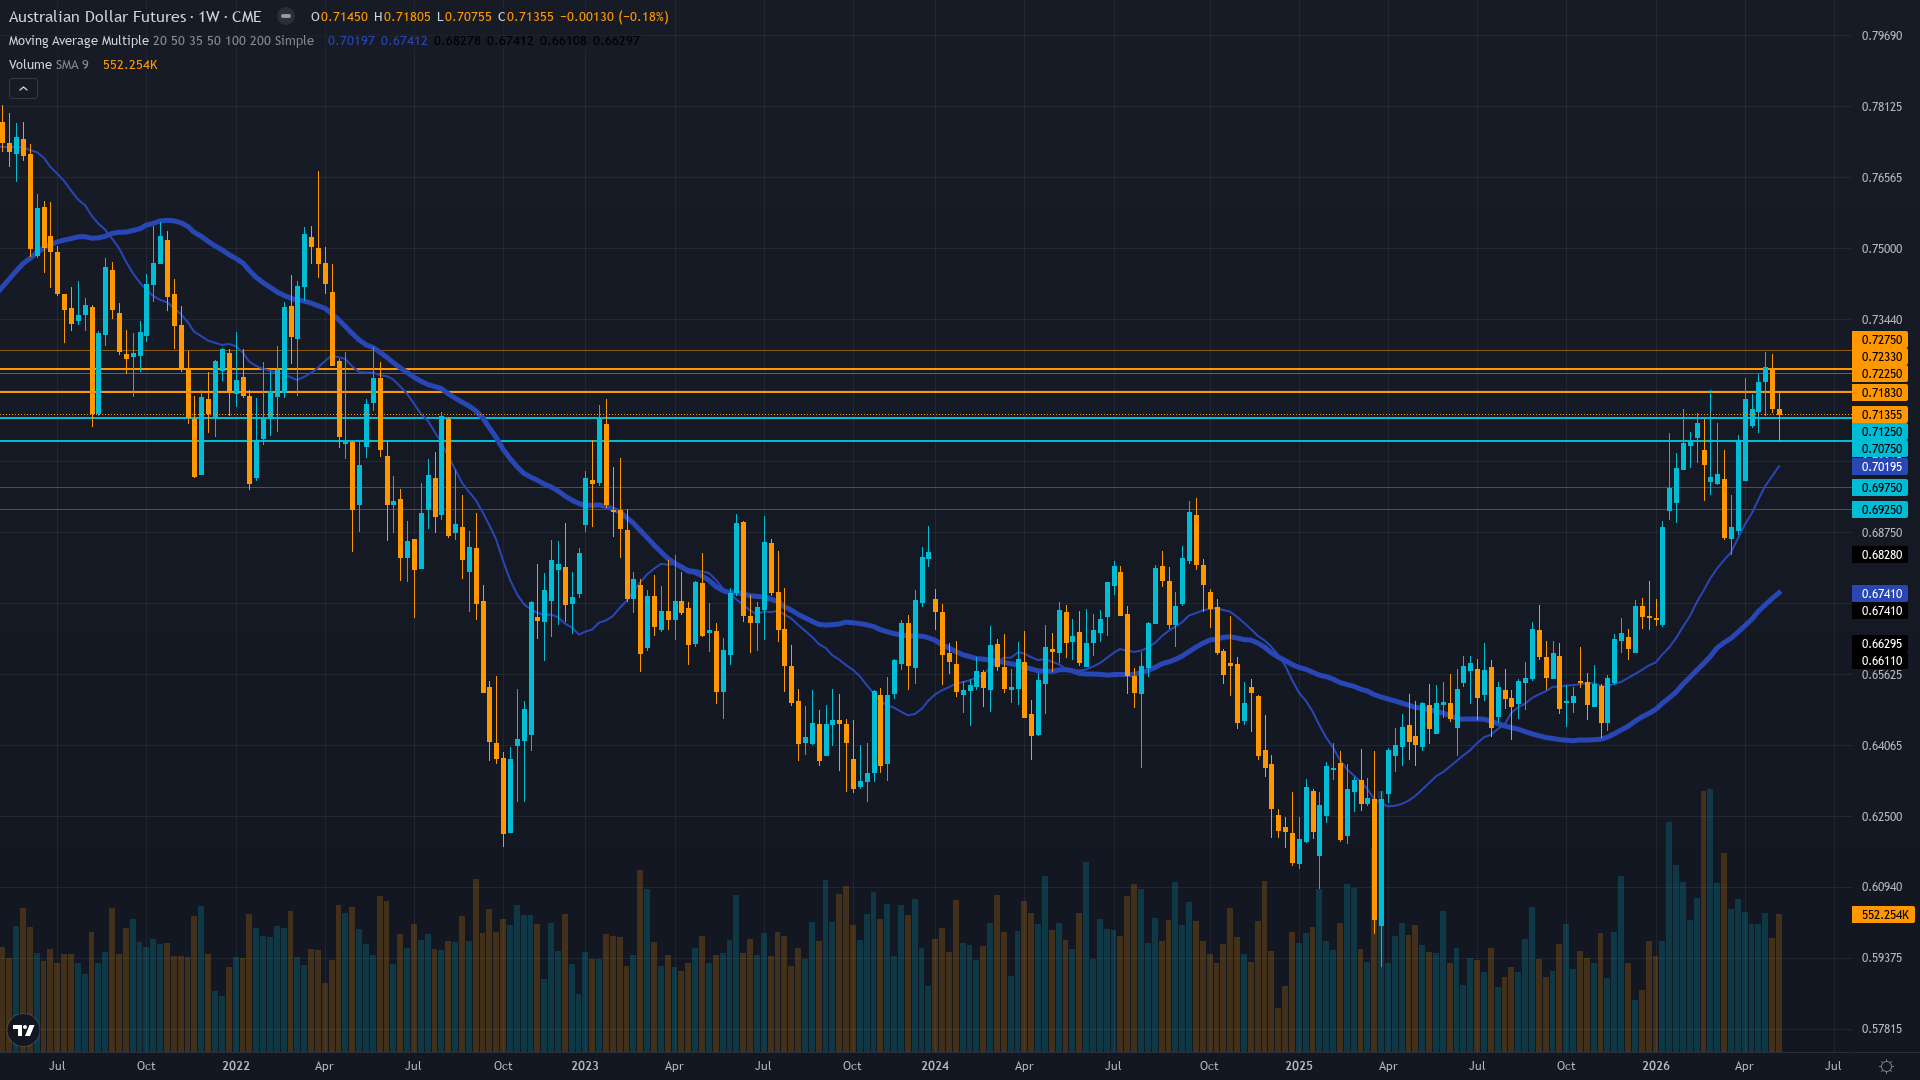Click the 0.62500 price scale tick
This screenshot has height=1080, width=1920.
[1881, 817]
